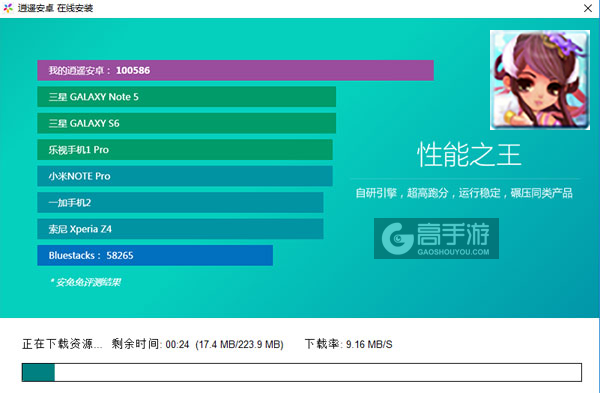Viewport: 600px width, 393px height.
Task: Click the filled part of download progress bar
Action: click(38, 373)
